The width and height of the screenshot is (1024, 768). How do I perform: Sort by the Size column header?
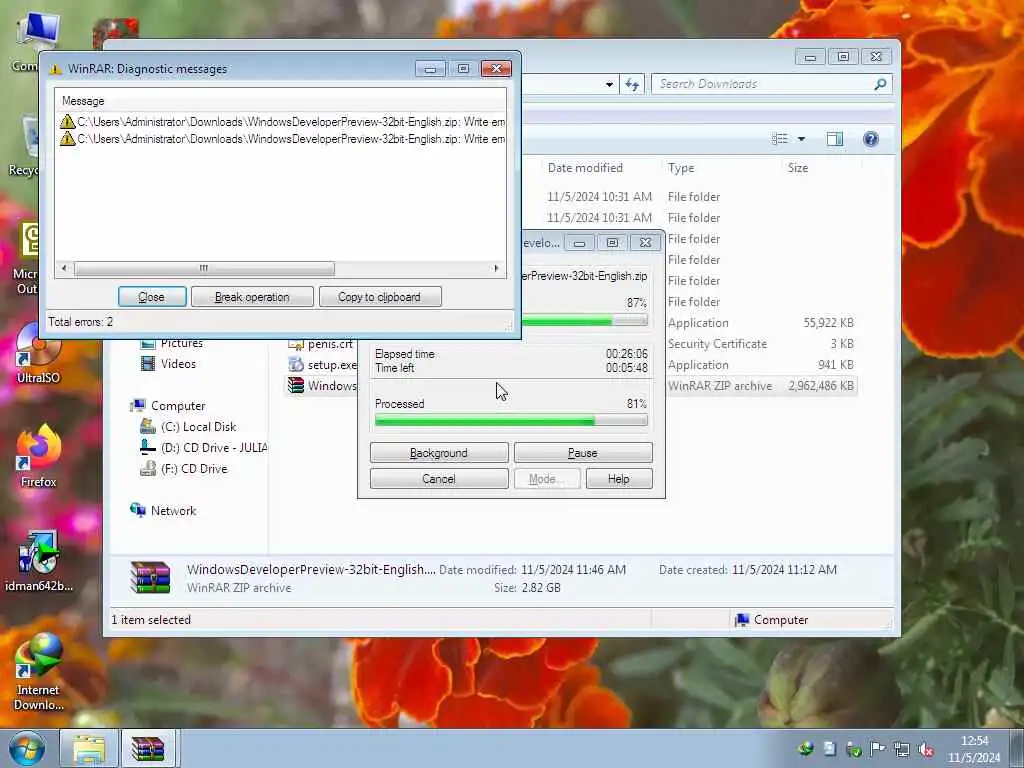[798, 168]
